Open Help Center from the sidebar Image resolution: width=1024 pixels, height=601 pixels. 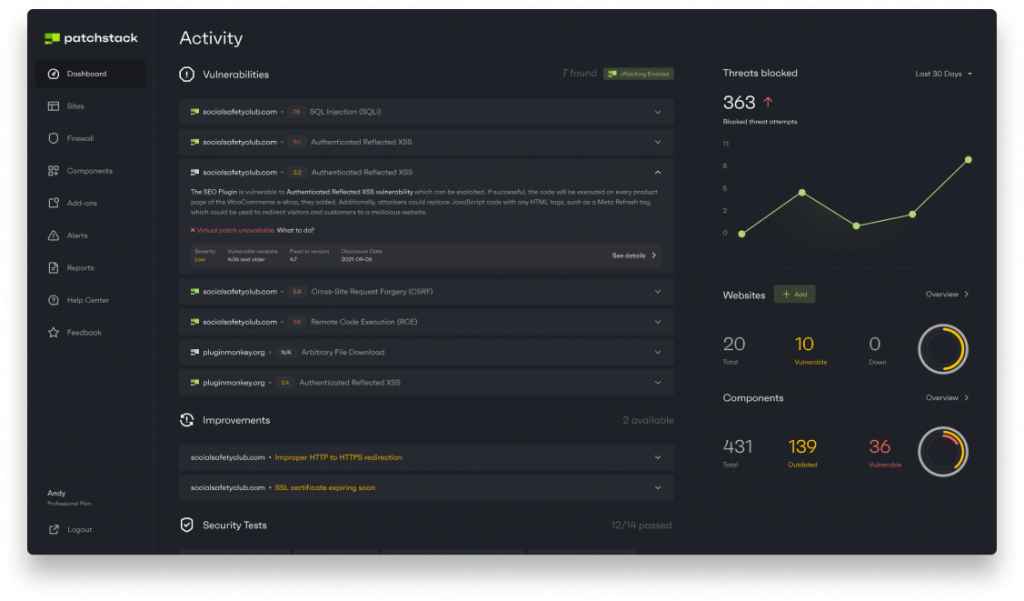pyautogui.click(x=87, y=300)
